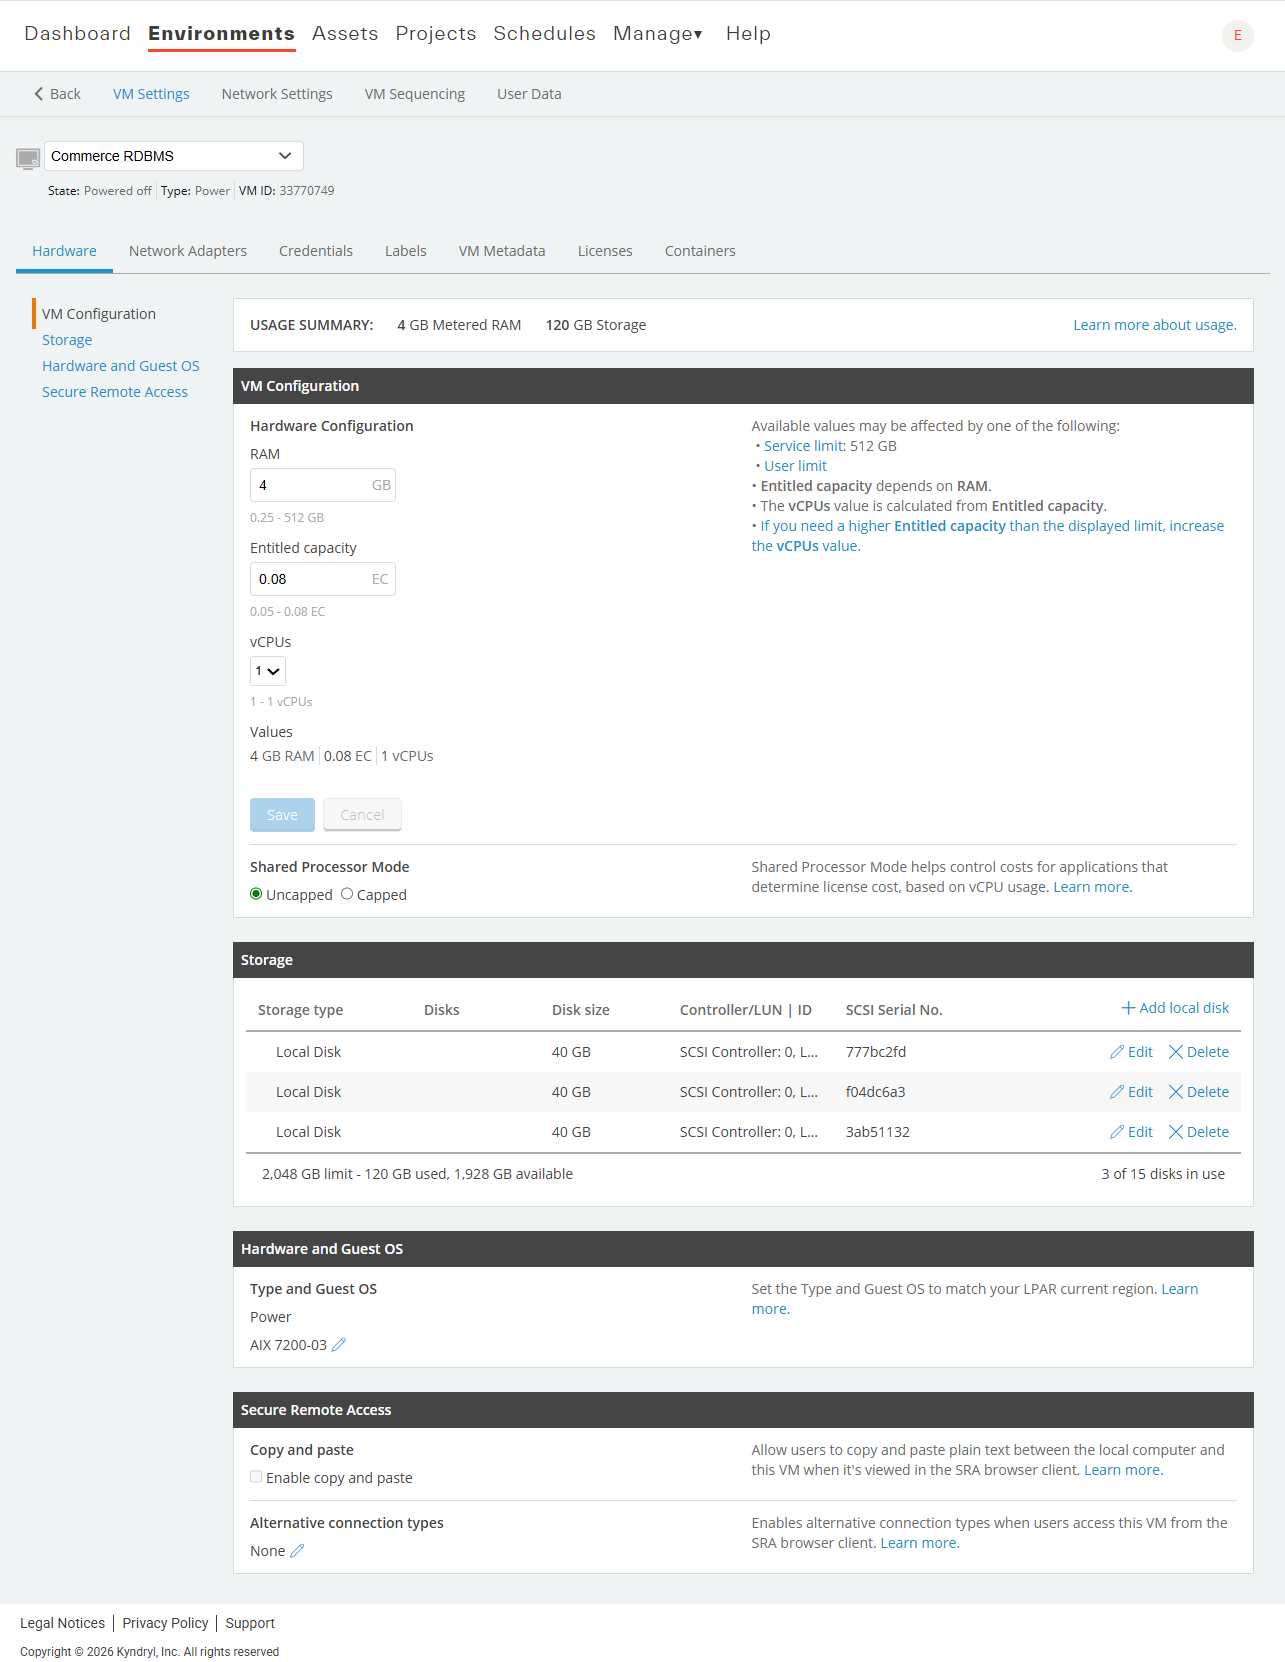Click the "VM ID: 33770749" text
Viewport: 1285px width, 1662px height.
pos(286,191)
